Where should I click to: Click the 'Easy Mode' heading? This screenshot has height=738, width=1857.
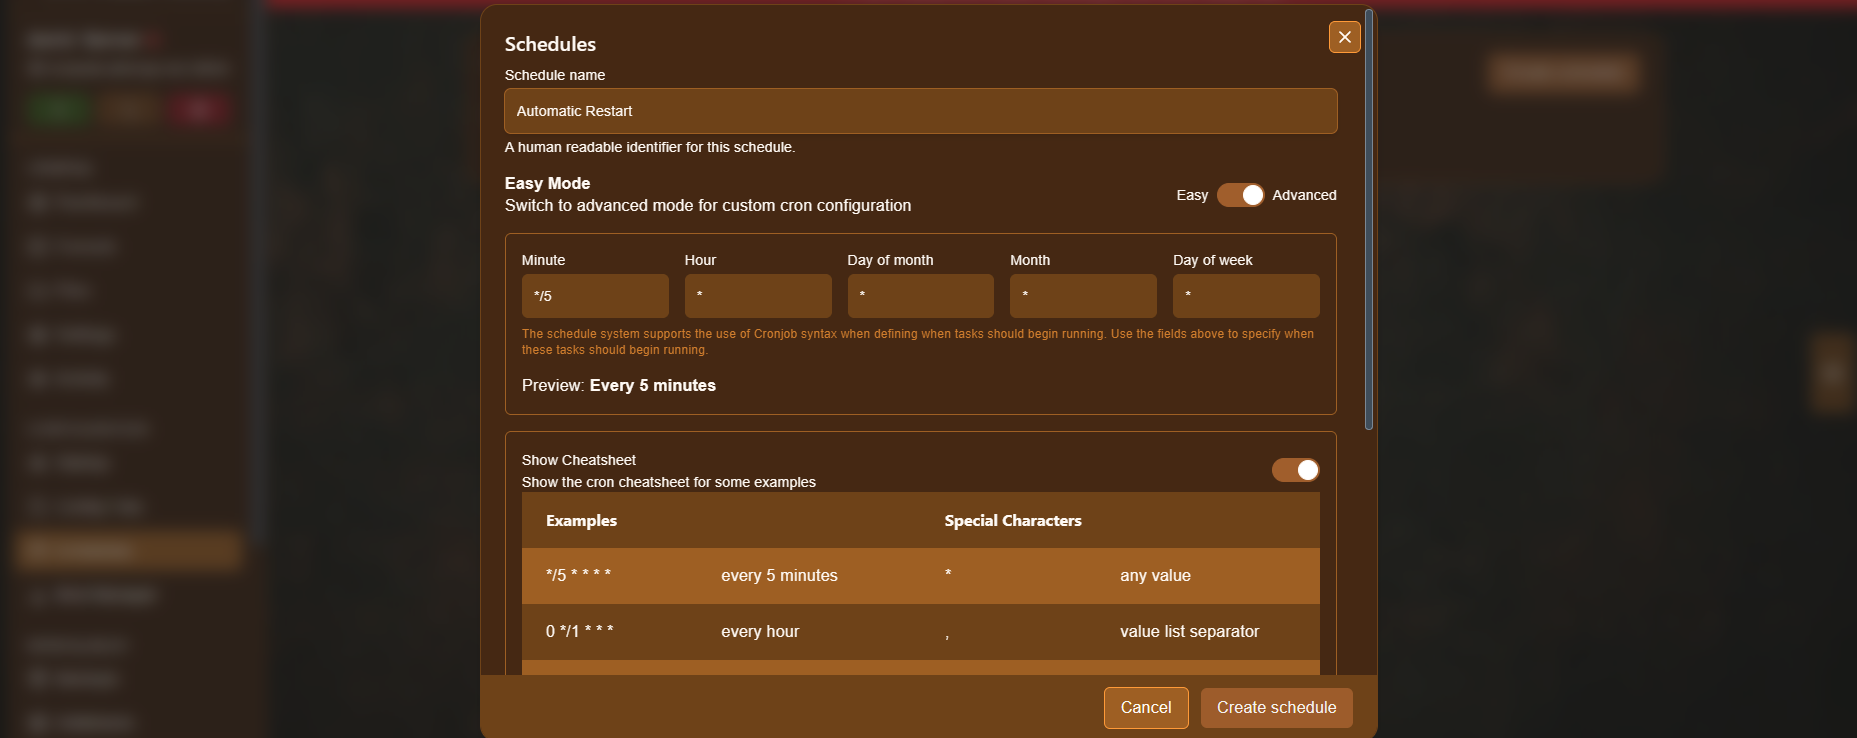click(547, 183)
